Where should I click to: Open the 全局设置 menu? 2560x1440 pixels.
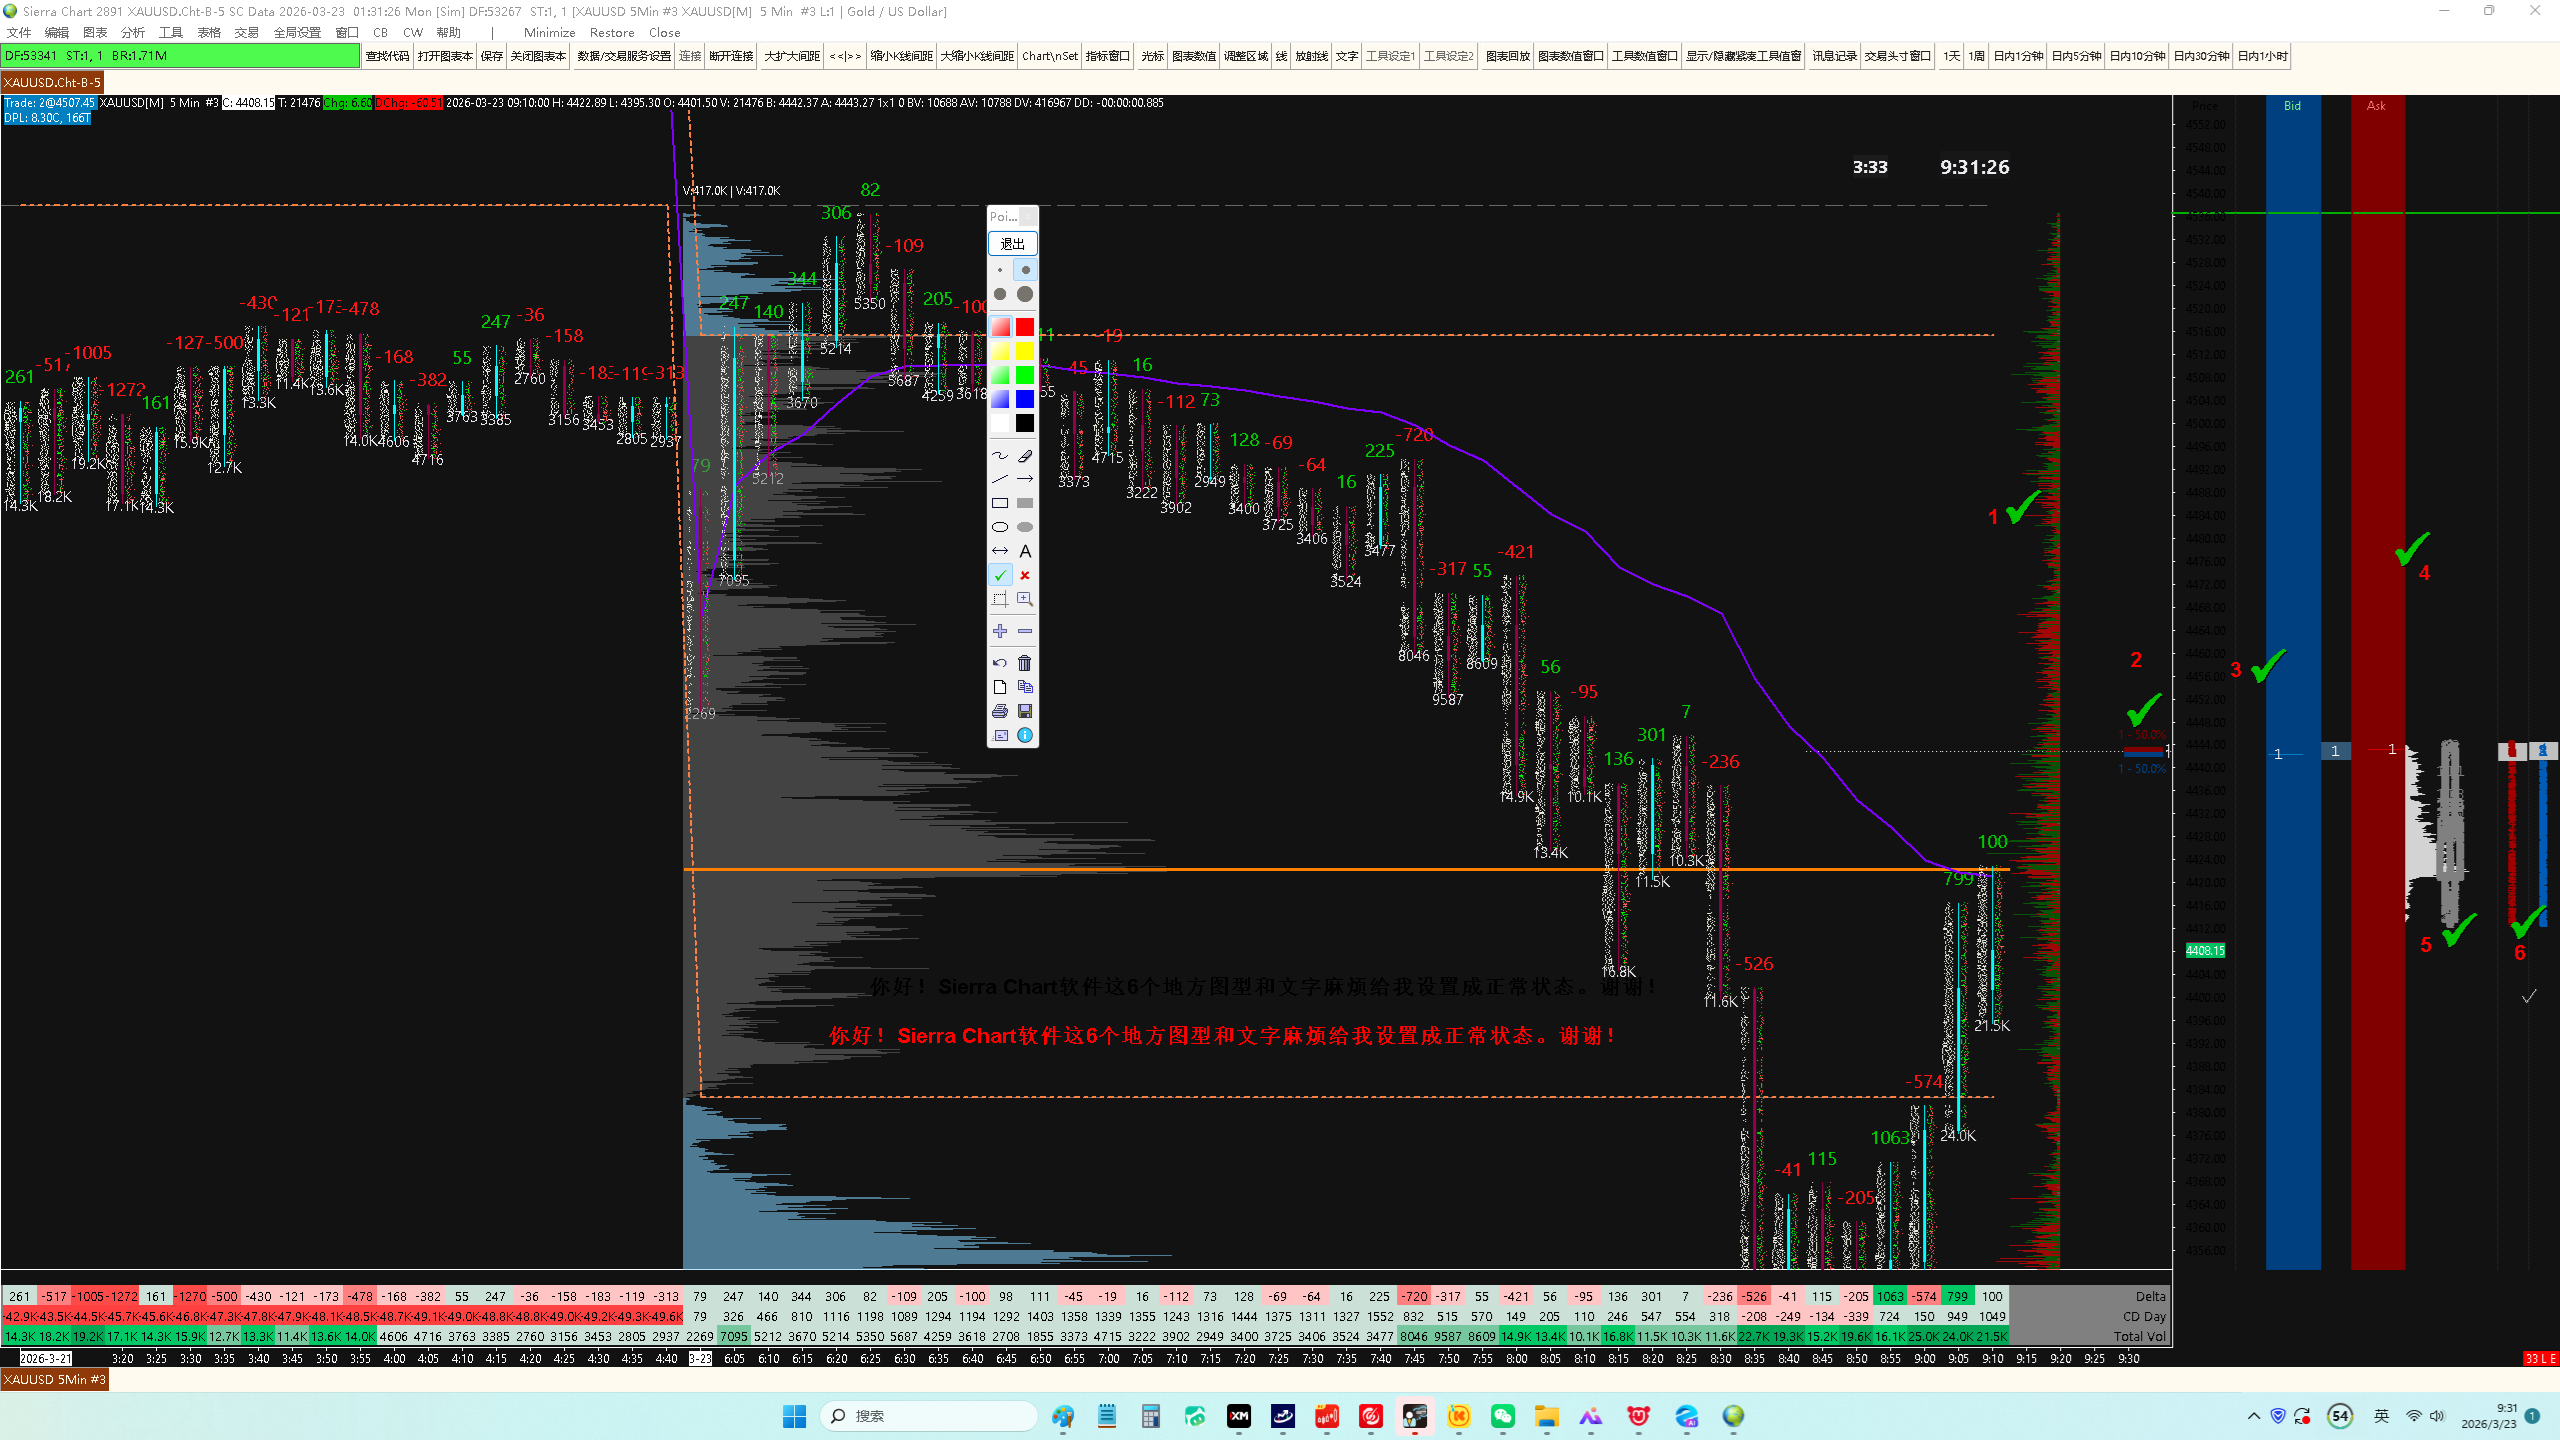coord(297,32)
